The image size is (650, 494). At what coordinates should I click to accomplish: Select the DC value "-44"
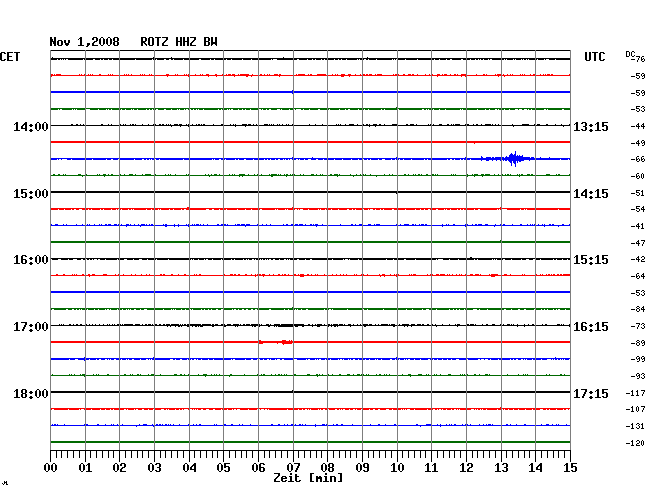point(638,126)
